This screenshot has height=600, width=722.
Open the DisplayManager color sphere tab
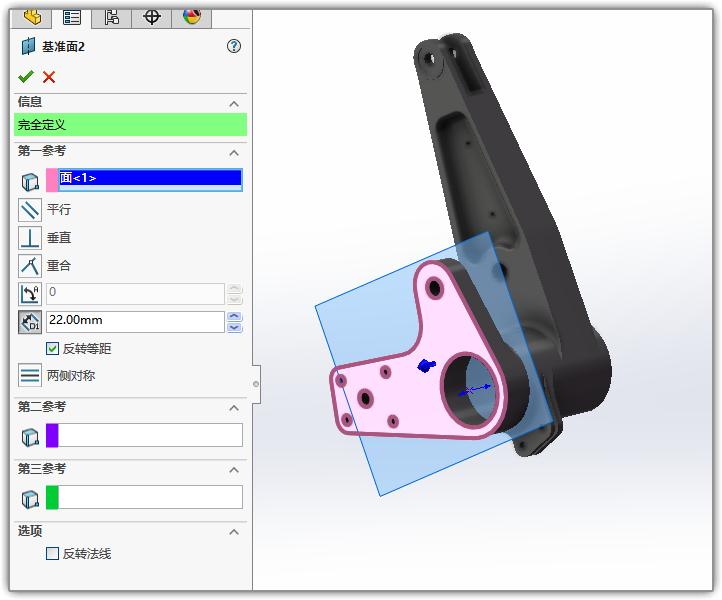[192, 17]
